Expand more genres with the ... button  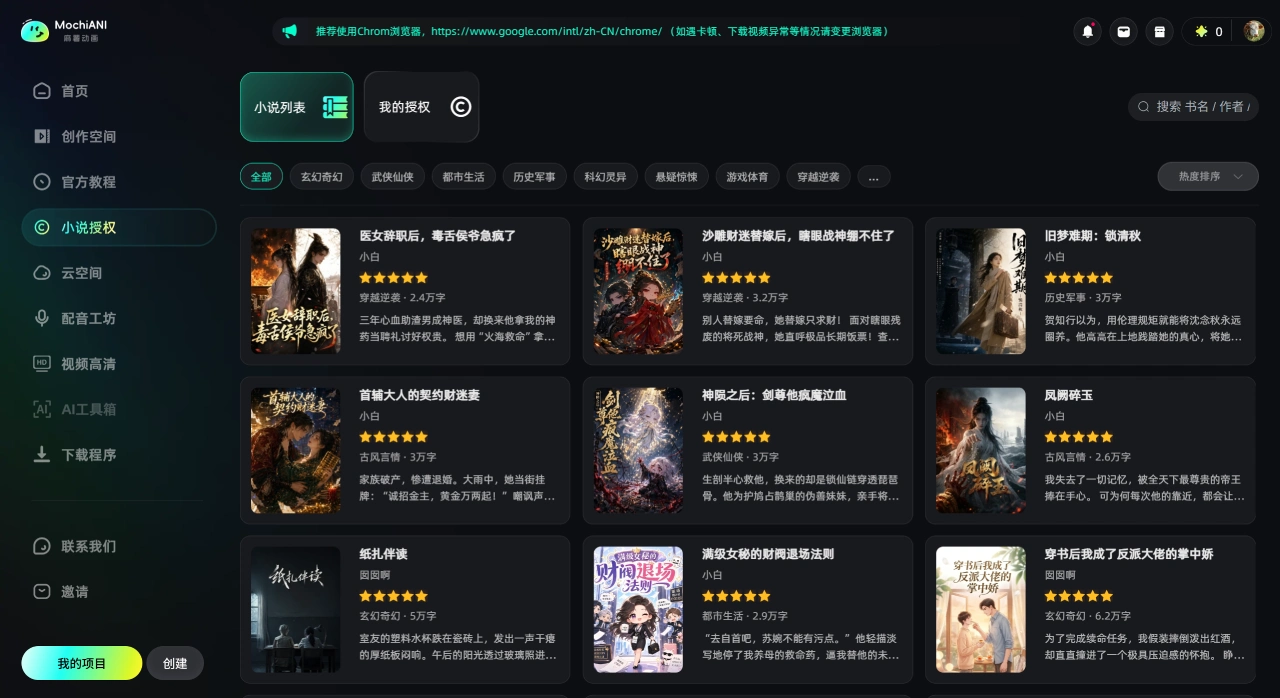point(874,177)
